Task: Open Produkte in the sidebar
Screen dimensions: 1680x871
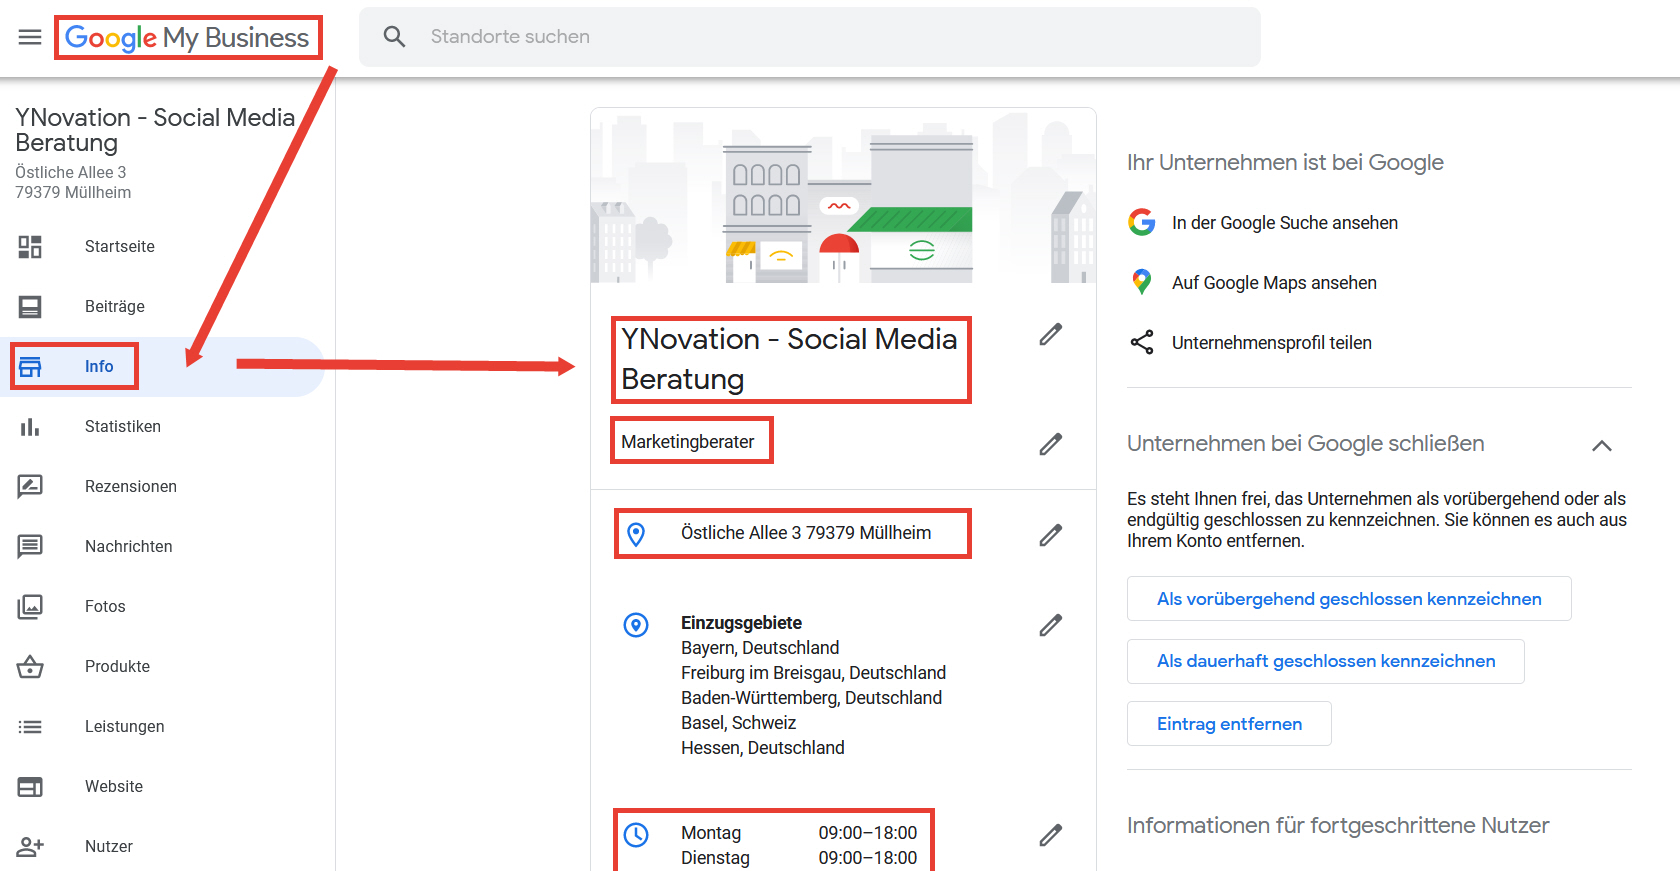Action: point(117,667)
